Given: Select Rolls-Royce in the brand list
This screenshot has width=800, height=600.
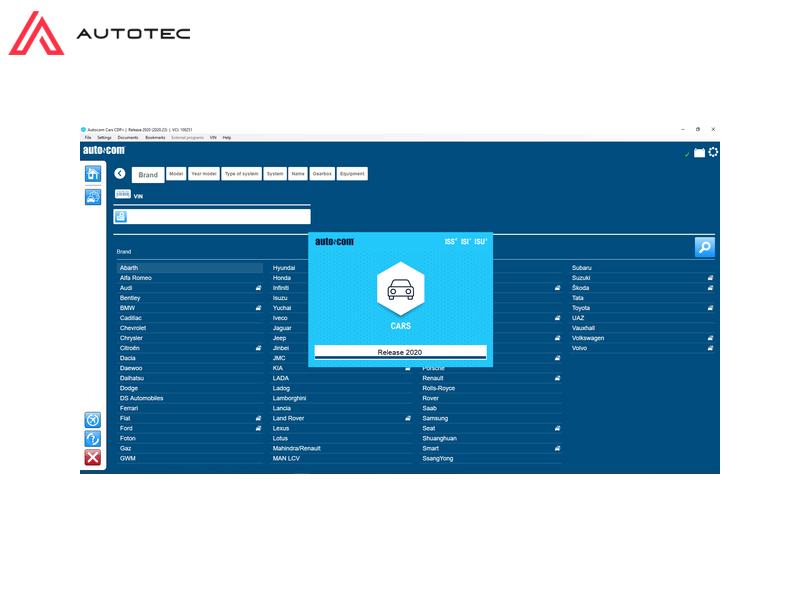Looking at the screenshot, I should point(491,388).
